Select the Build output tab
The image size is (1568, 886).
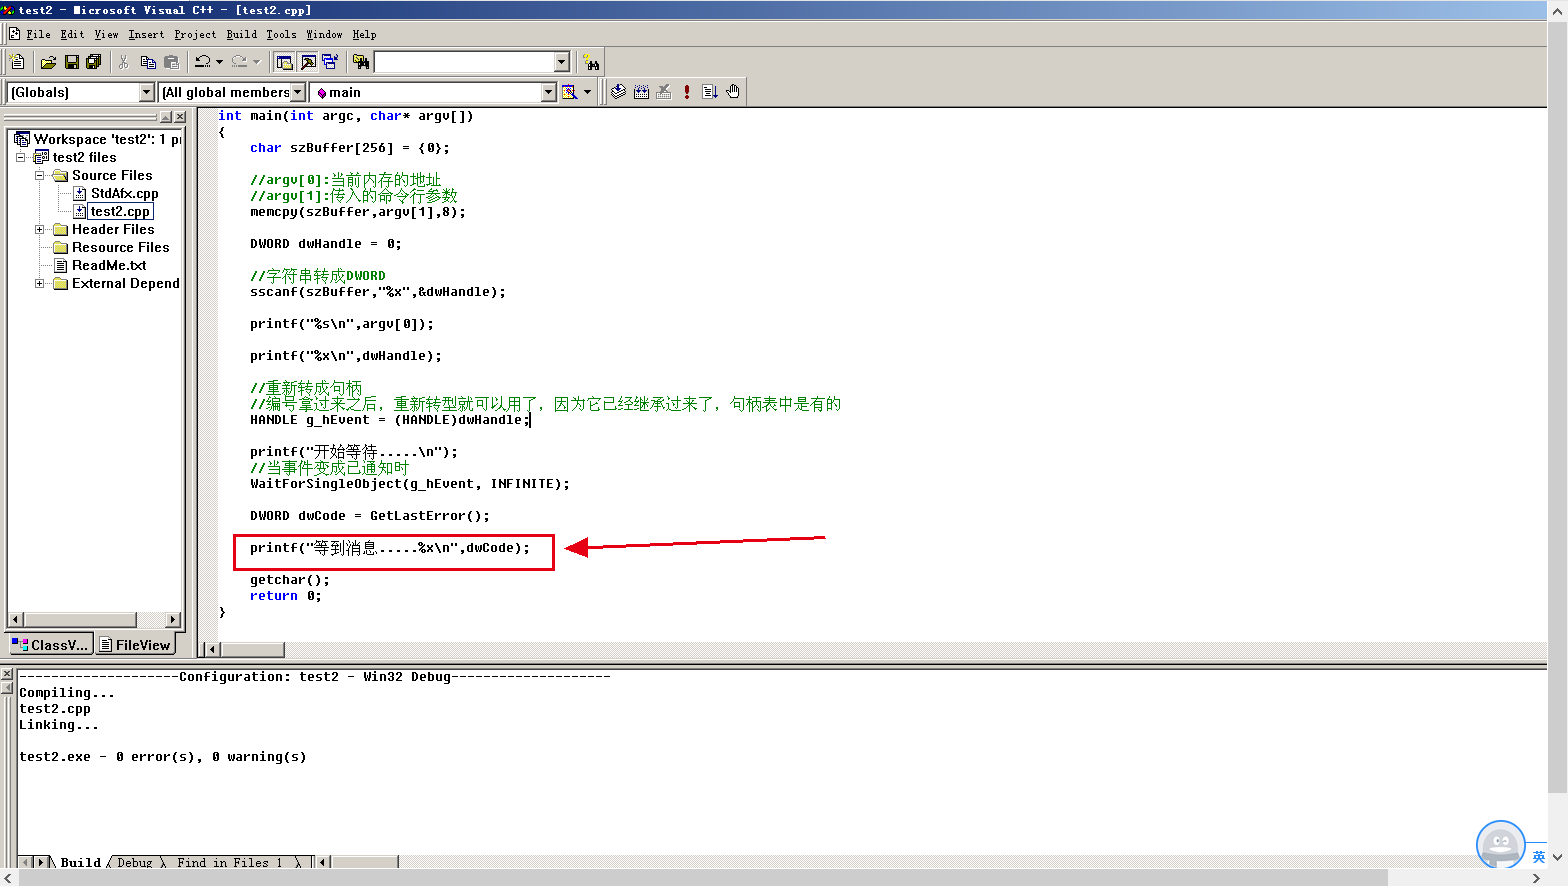point(80,862)
